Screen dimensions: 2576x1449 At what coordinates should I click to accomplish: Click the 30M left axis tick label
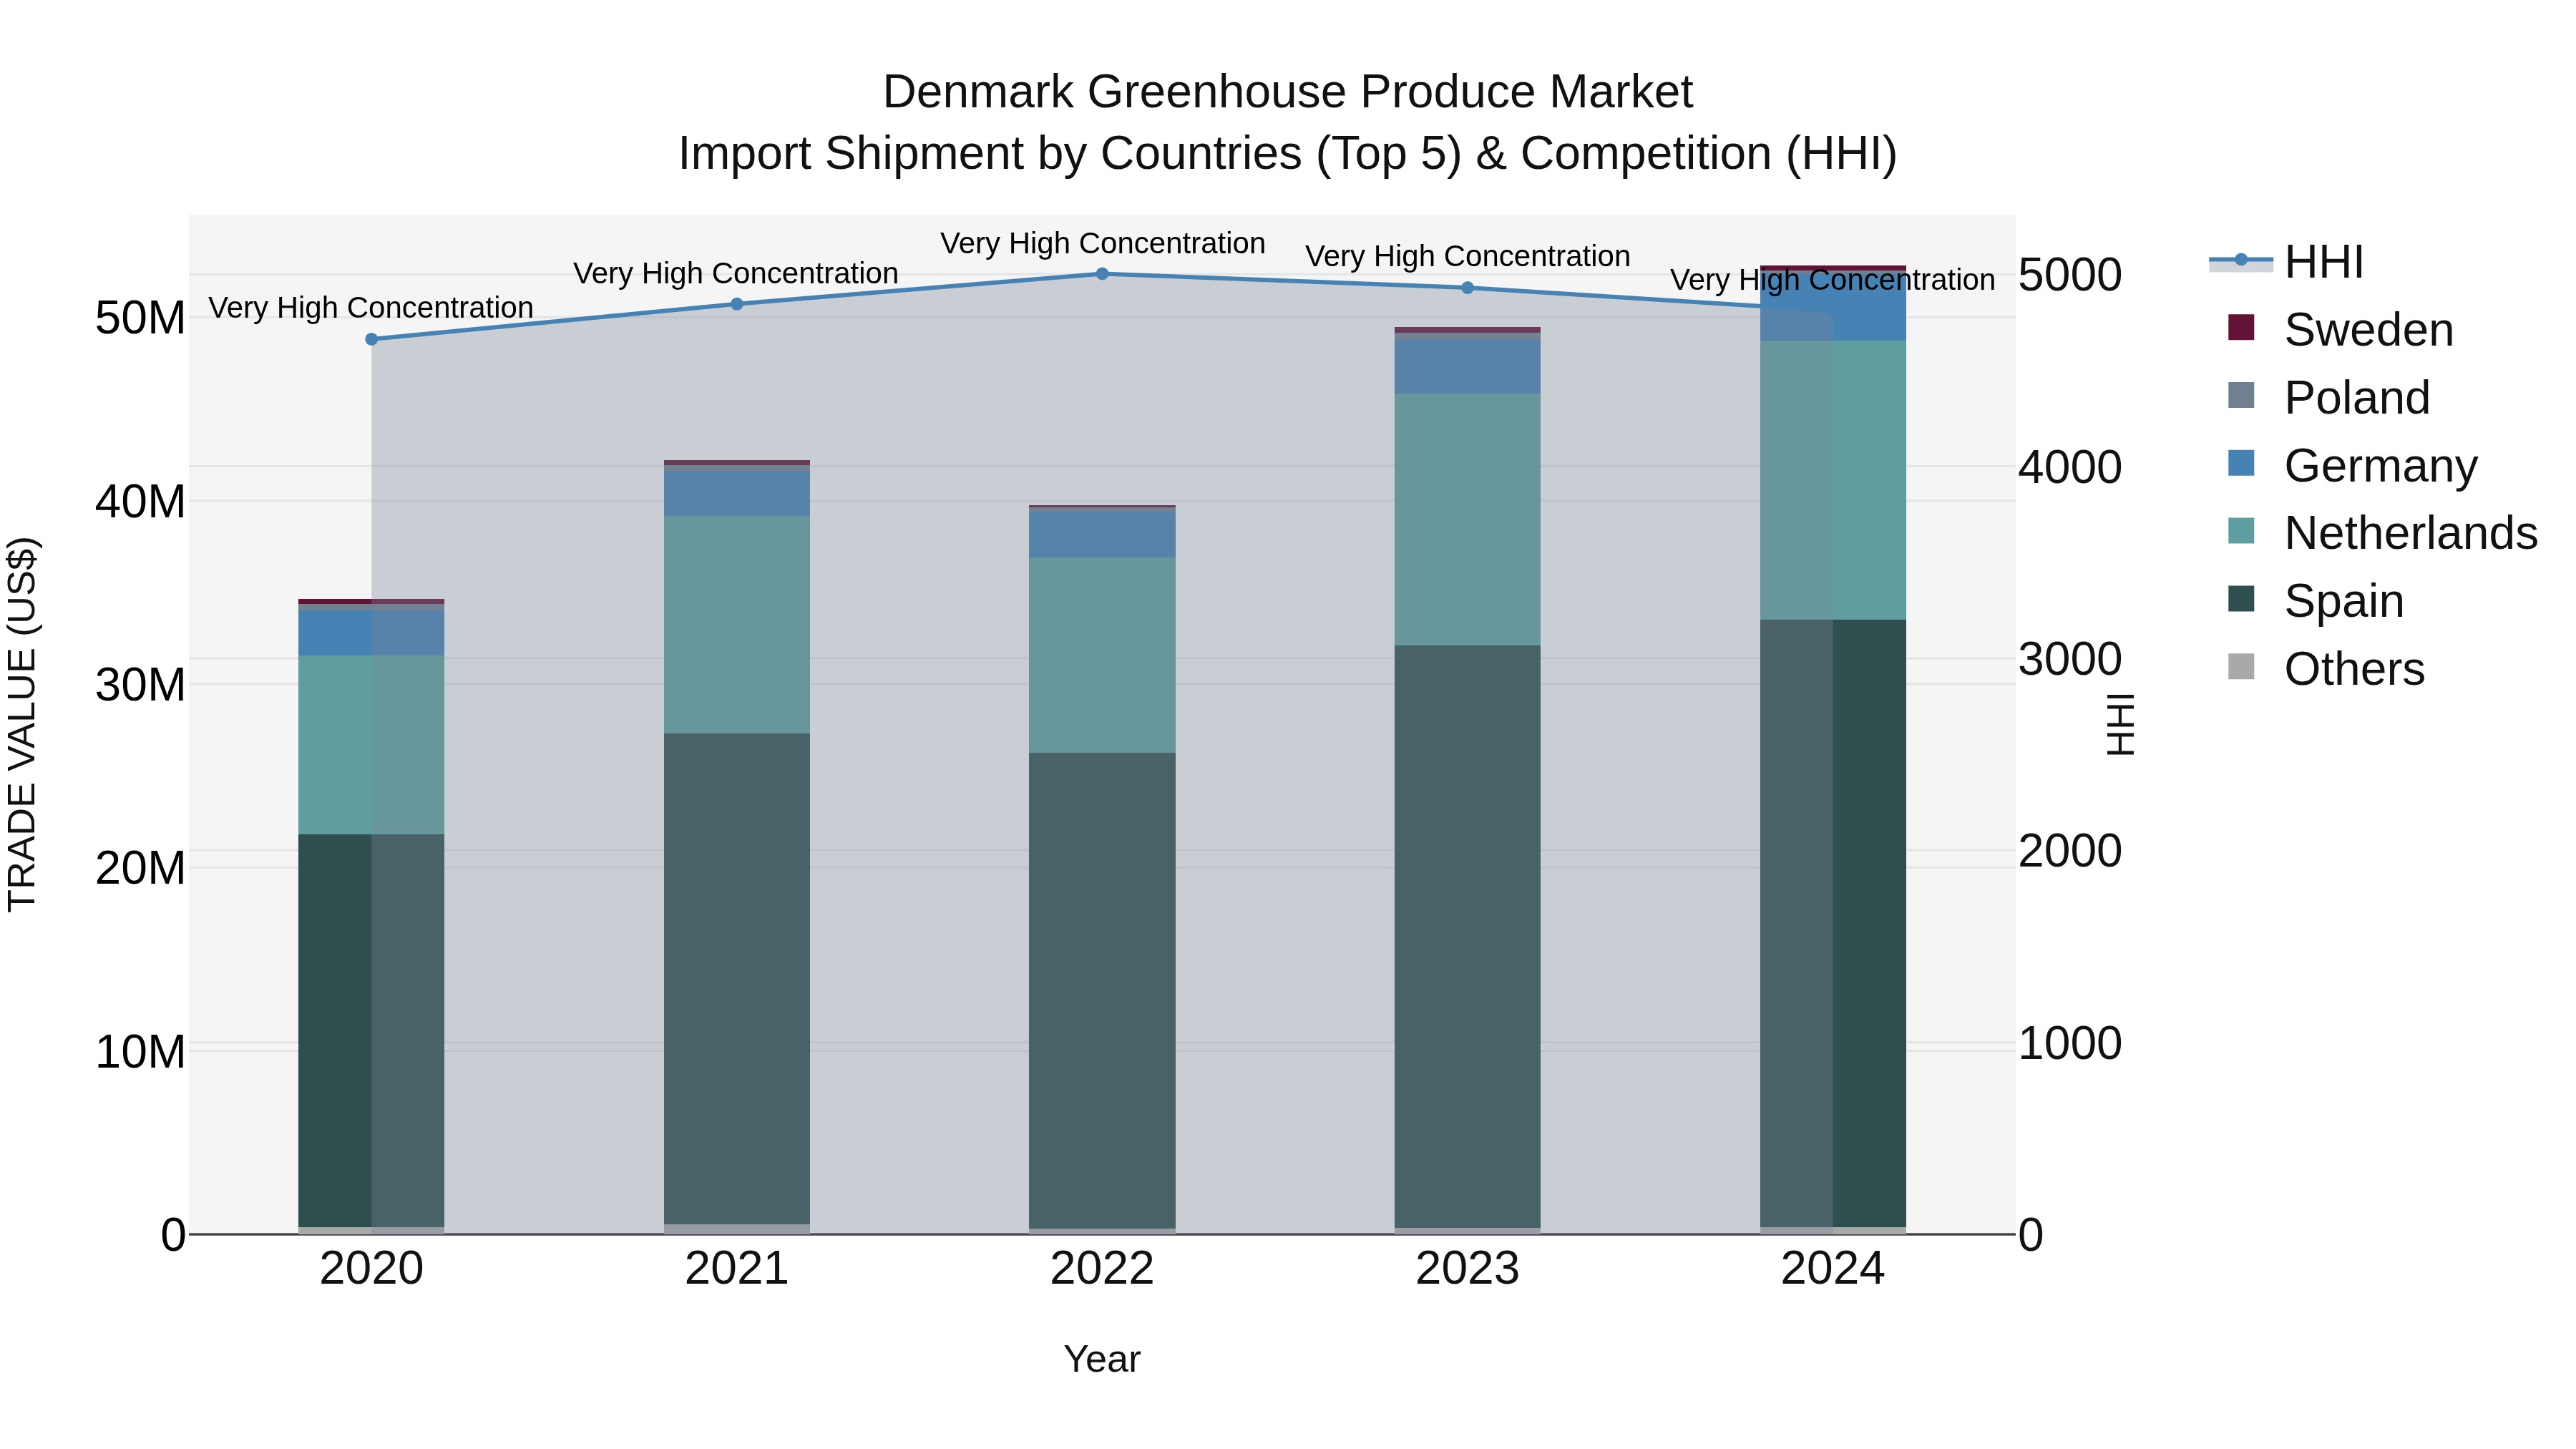coord(140,685)
